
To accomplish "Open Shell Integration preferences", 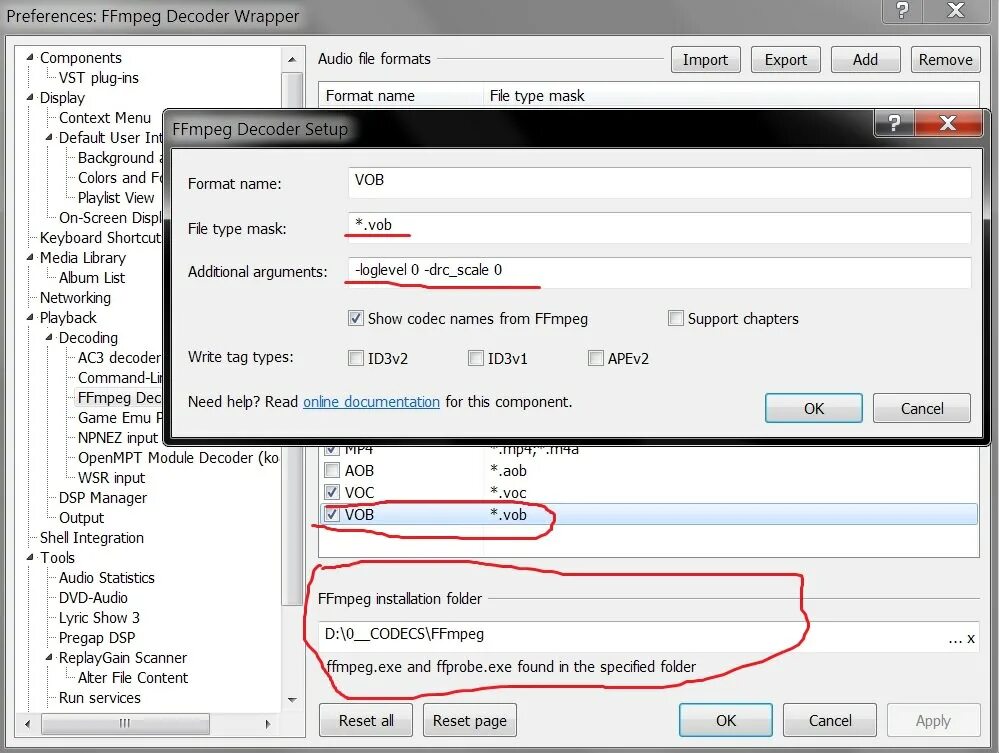I will point(92,538).
